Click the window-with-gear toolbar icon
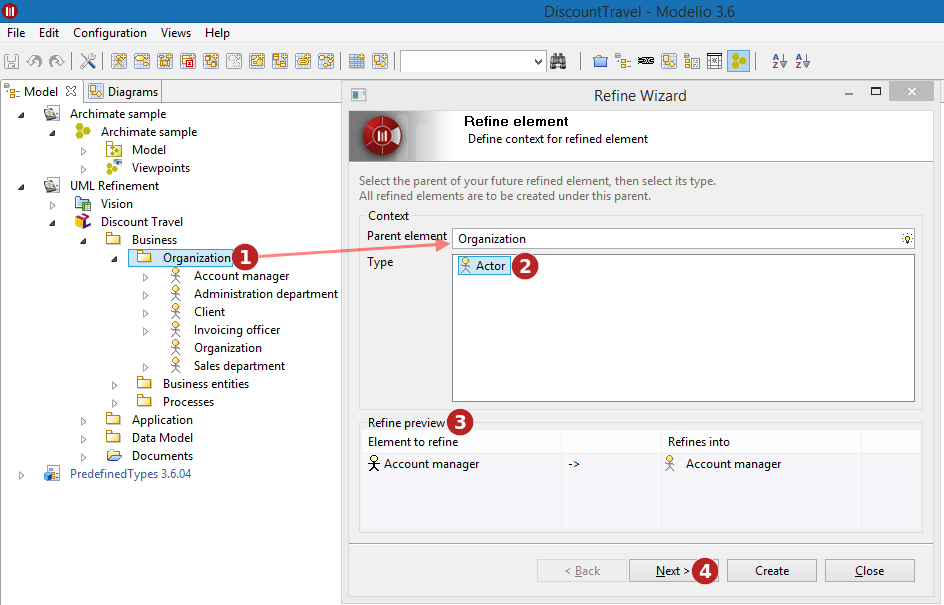Viewport: 944px width, 605px height. [x=715, y=61]
